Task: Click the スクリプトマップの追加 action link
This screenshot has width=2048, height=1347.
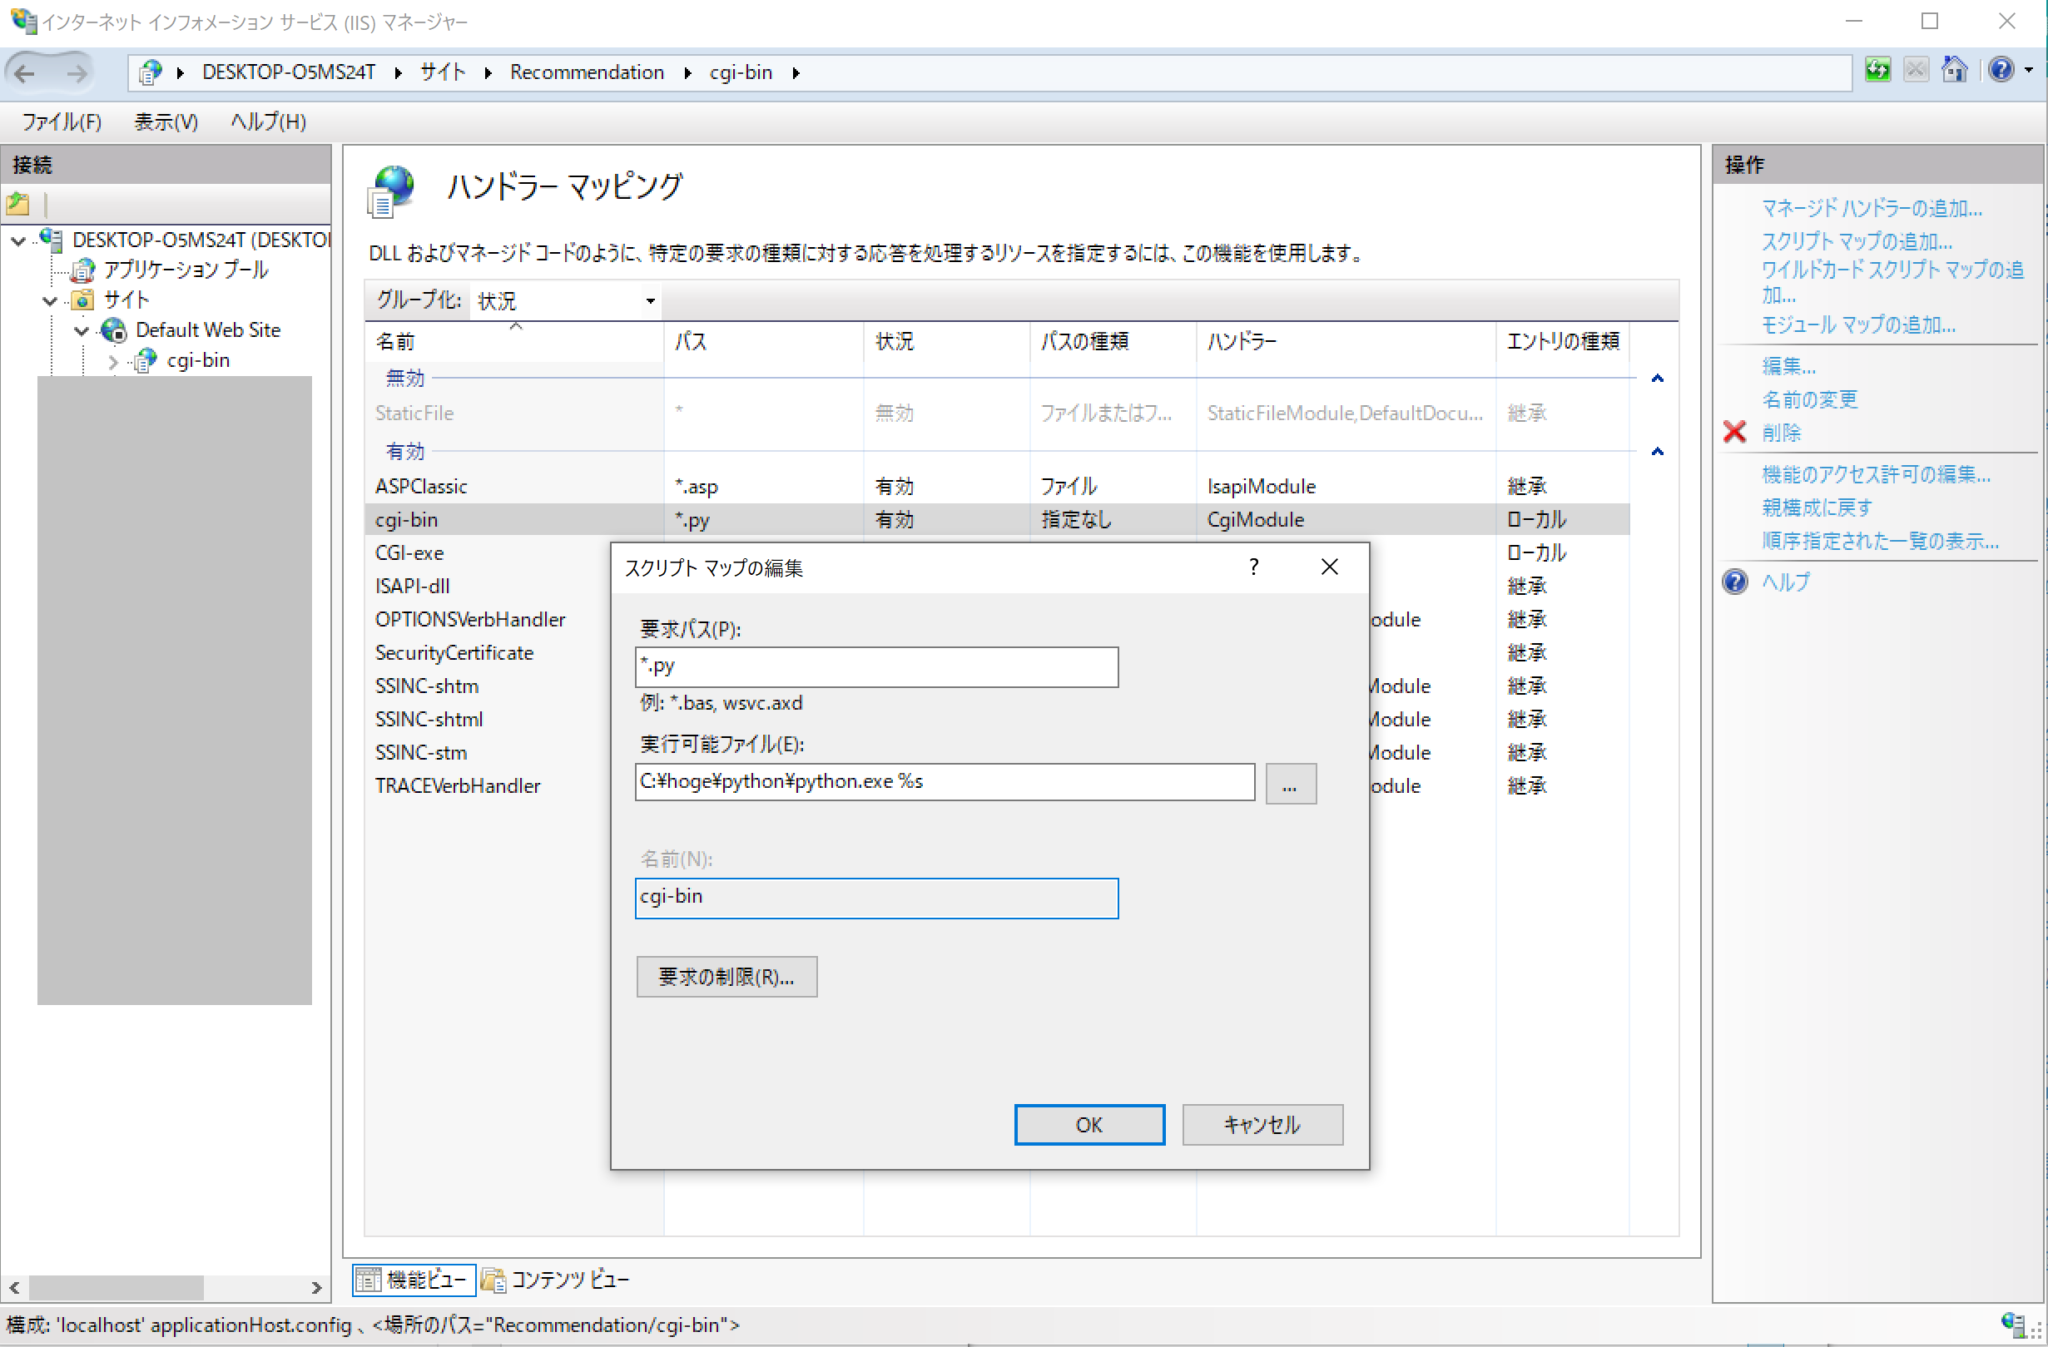Action: pos(1855,241)
